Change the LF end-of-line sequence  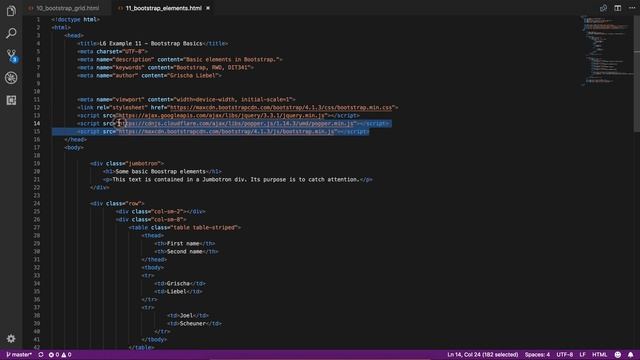tap(582, 355)
